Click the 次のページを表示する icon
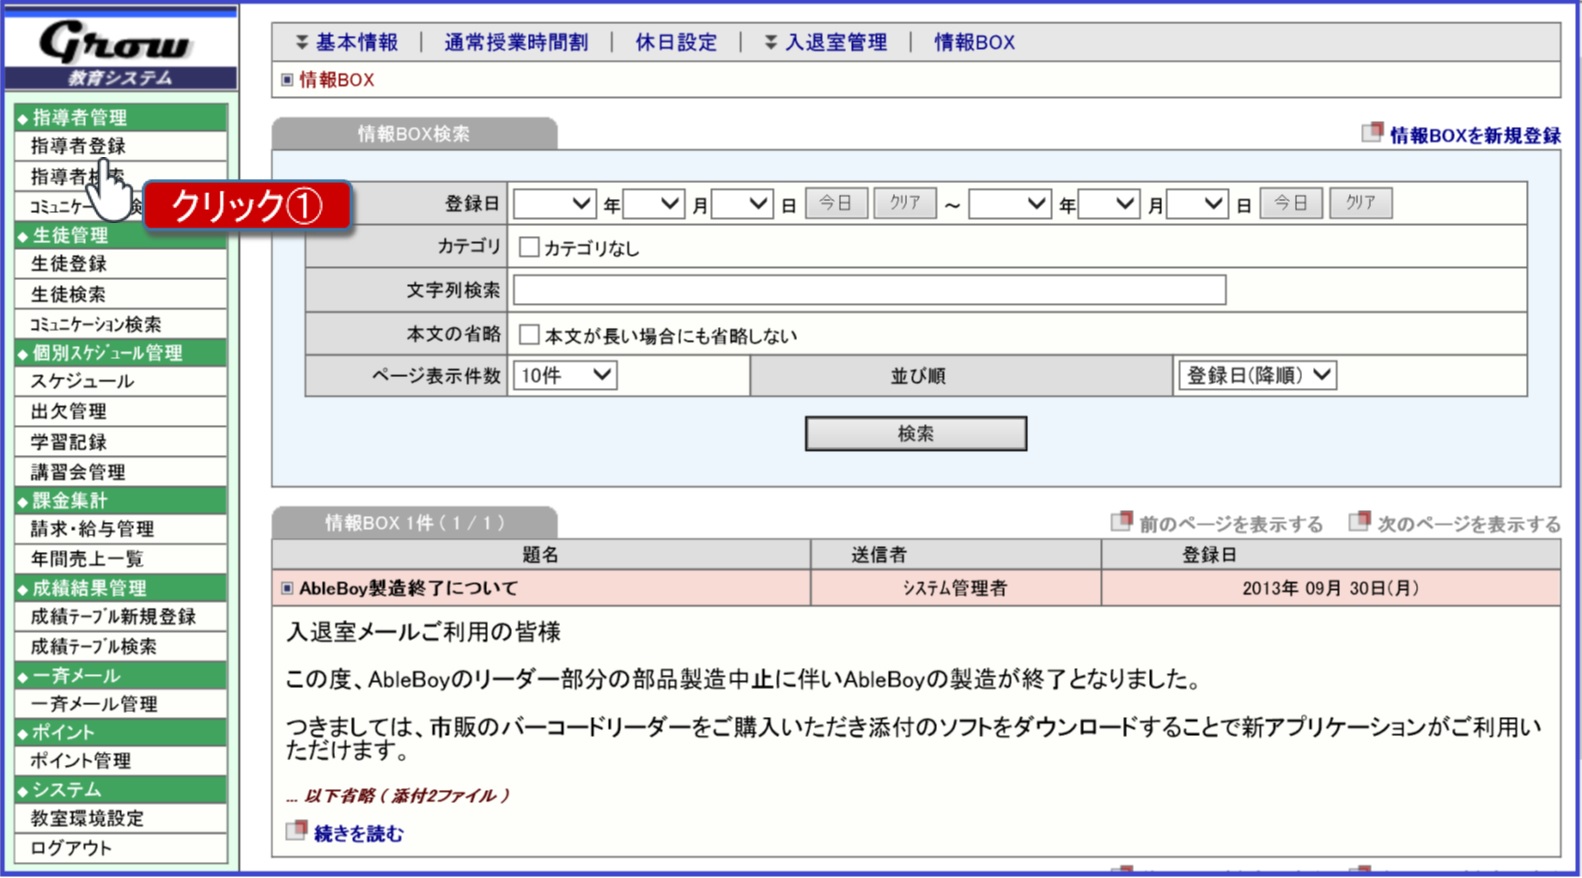Image resolution: width=1582 pixels, height=878 pixels. [x=1359, y=522]
